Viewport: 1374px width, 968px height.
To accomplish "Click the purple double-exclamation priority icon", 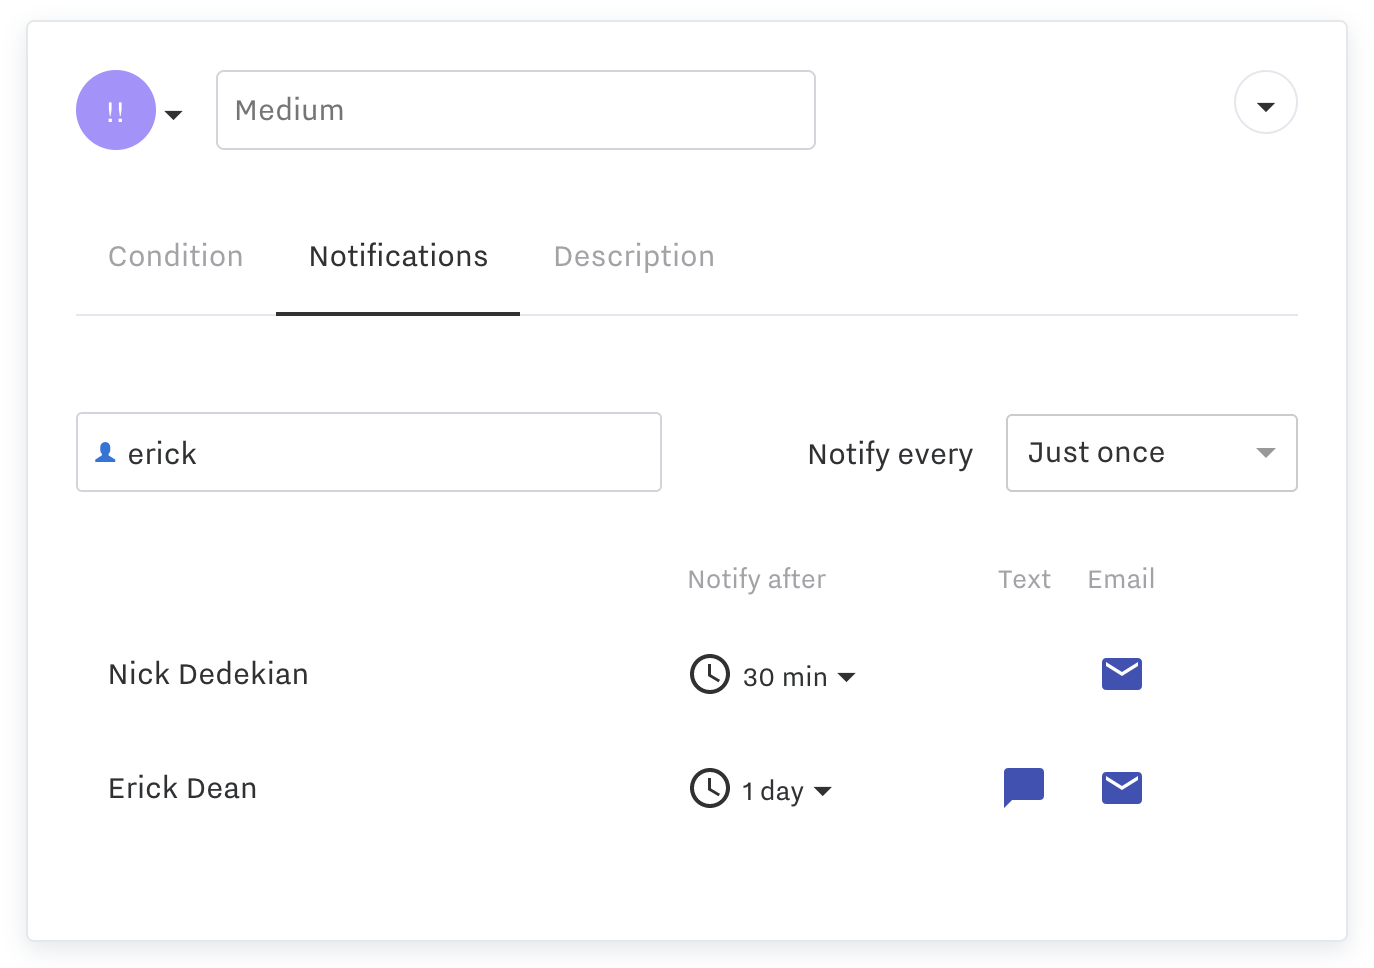I will tap(116, 110).
